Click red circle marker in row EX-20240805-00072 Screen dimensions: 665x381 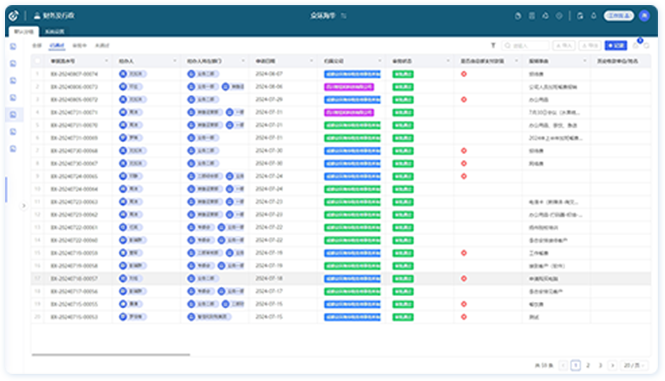point(464,99)
